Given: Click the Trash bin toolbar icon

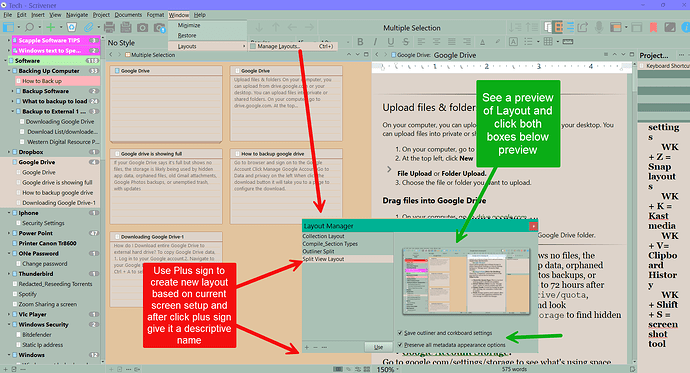Looking at the screenshot, I should [x=72, y=27].
